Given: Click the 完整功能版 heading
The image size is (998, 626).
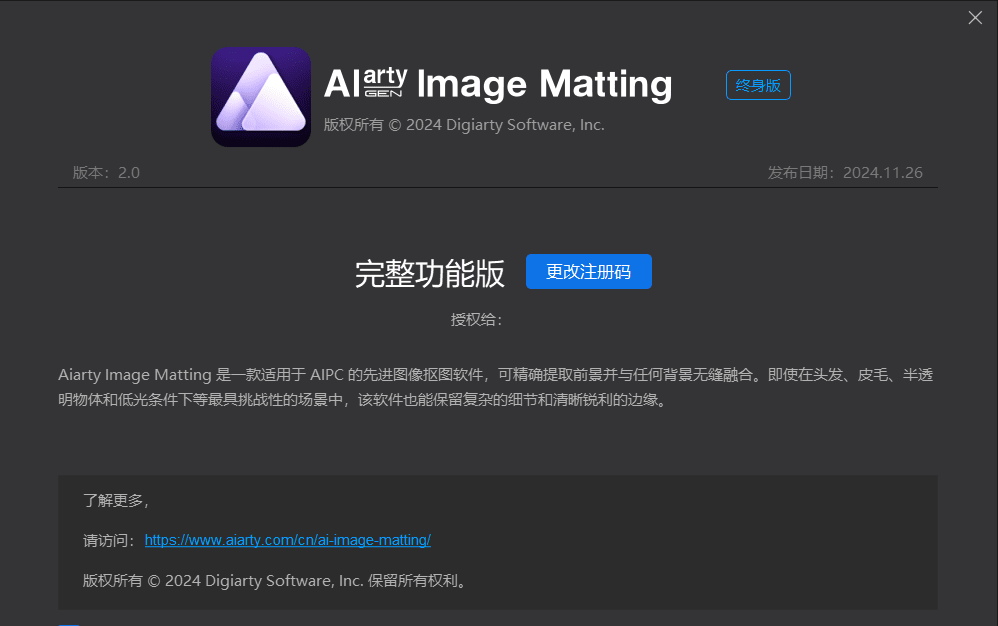Looking at the screenshot, I should coord(430,273).
